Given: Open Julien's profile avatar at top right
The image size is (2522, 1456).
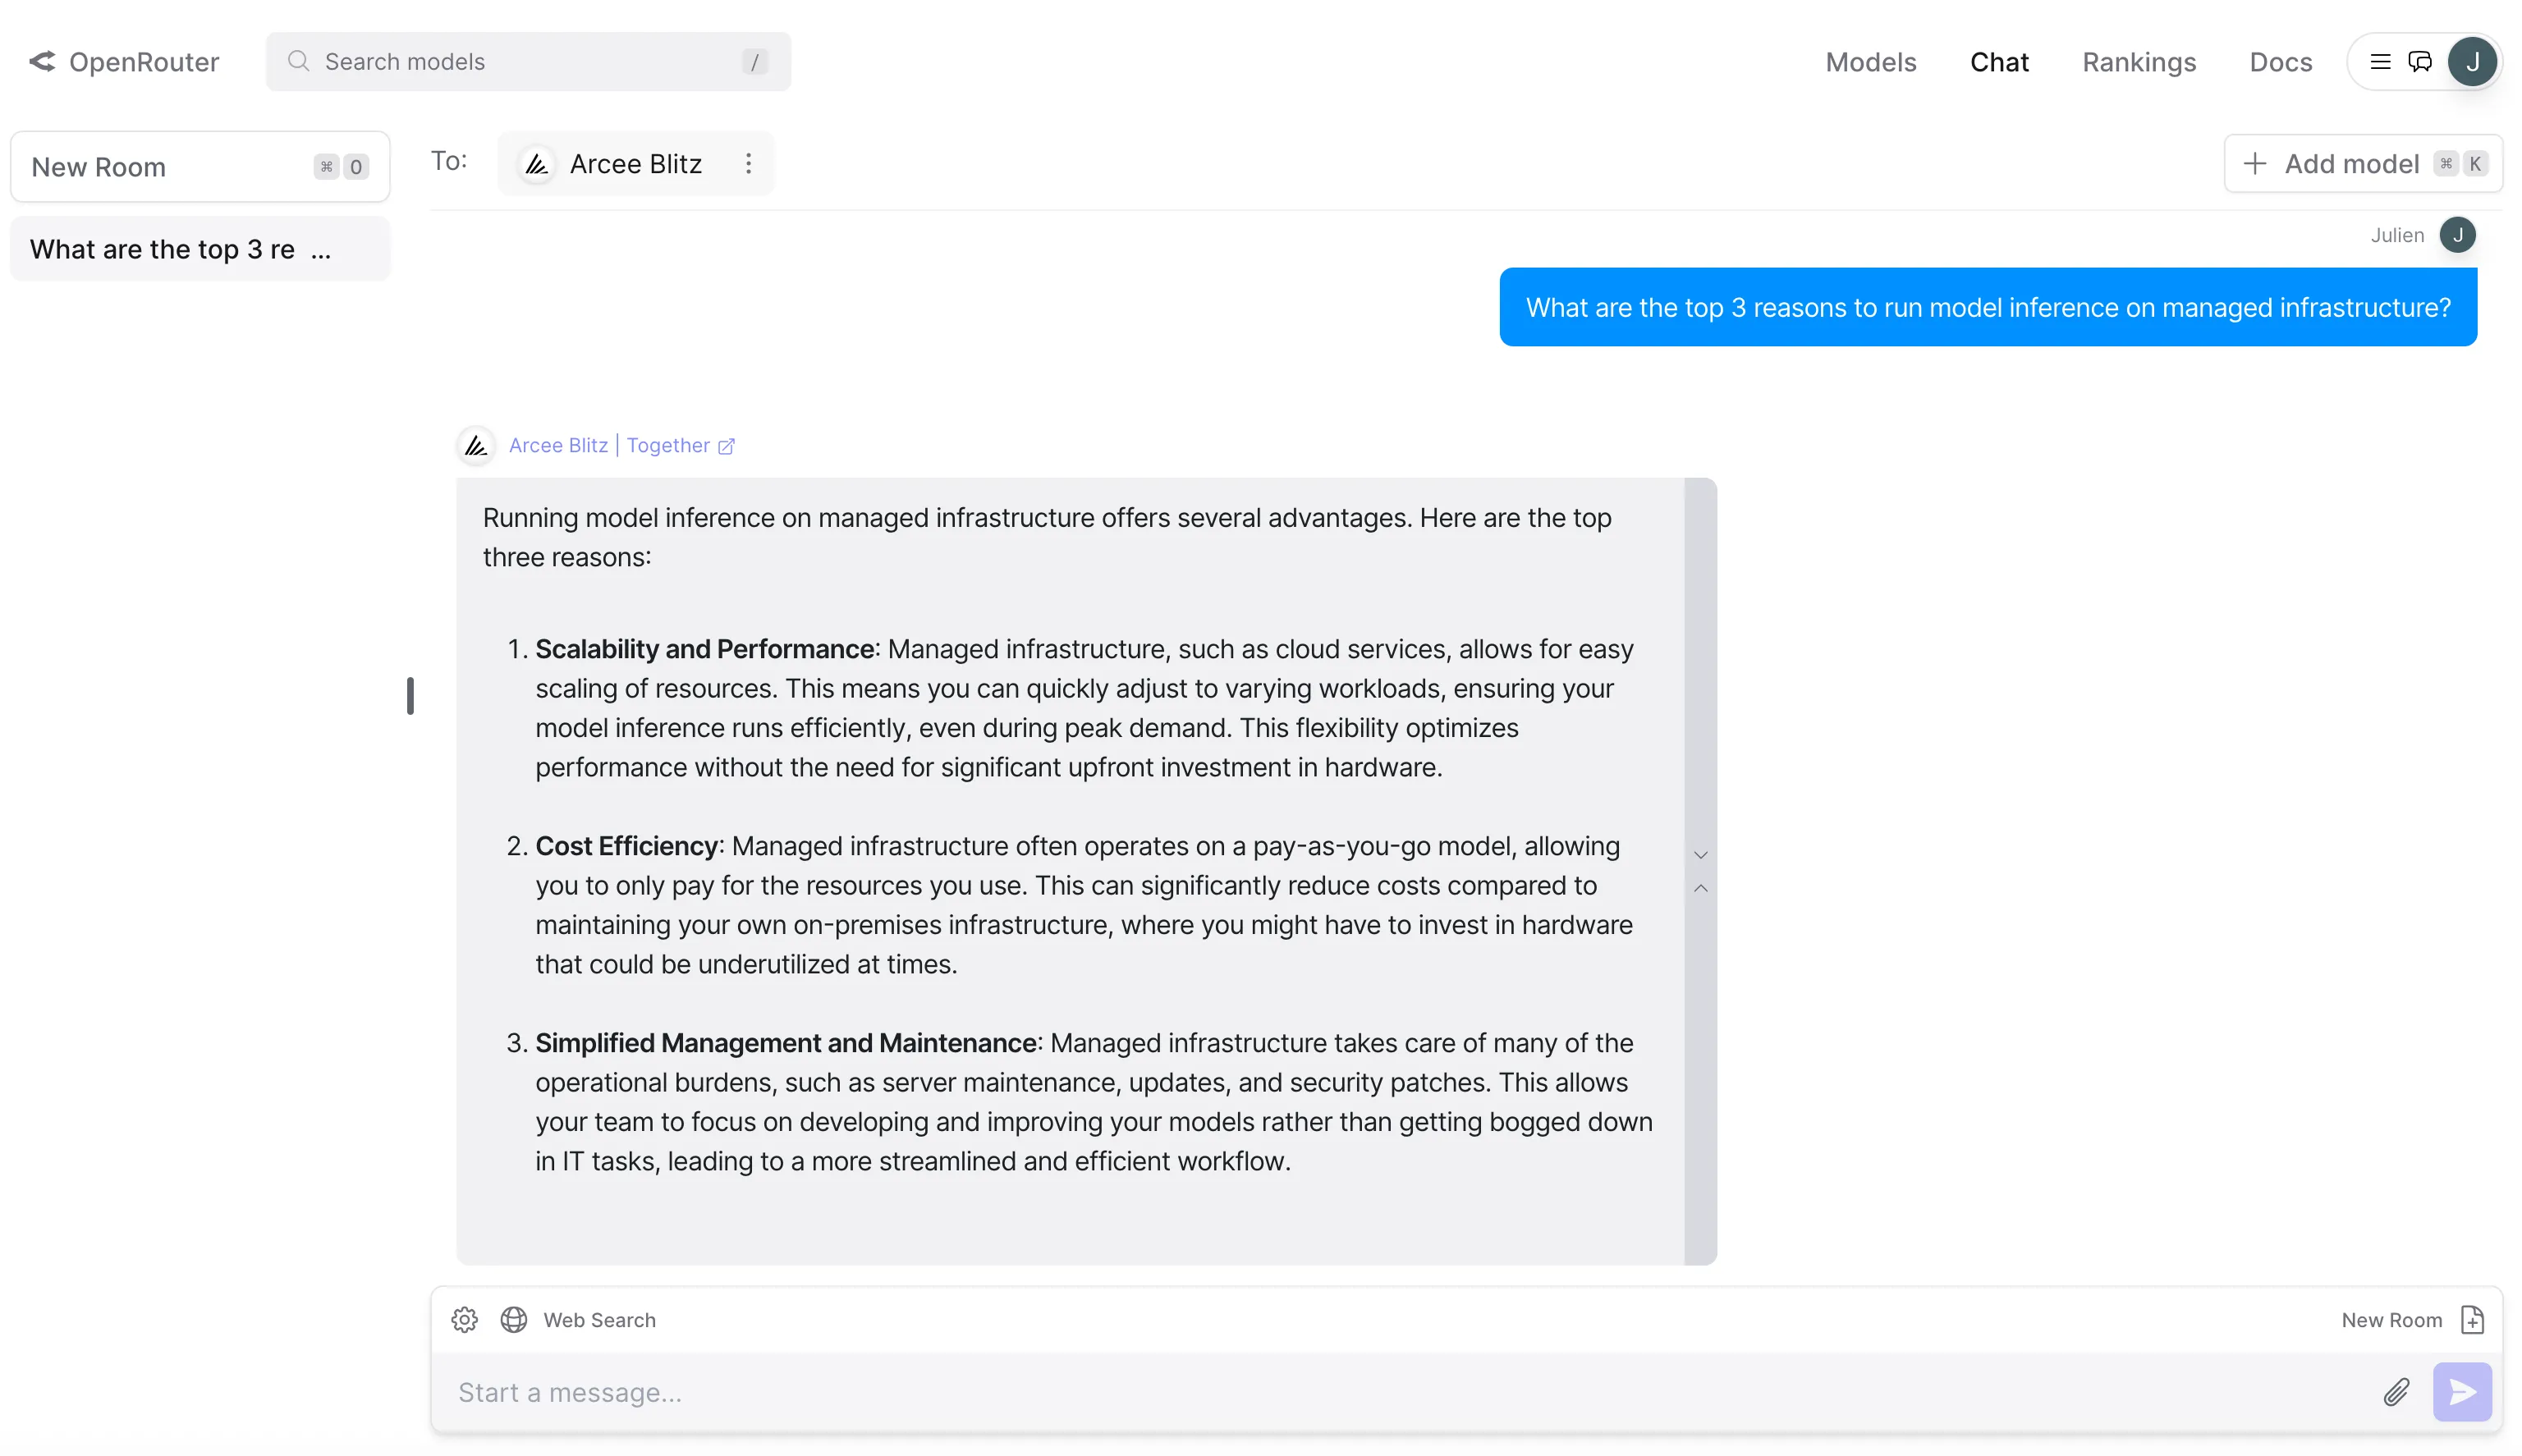Looking at the screenshot, I should click(x=2472, y=62).
